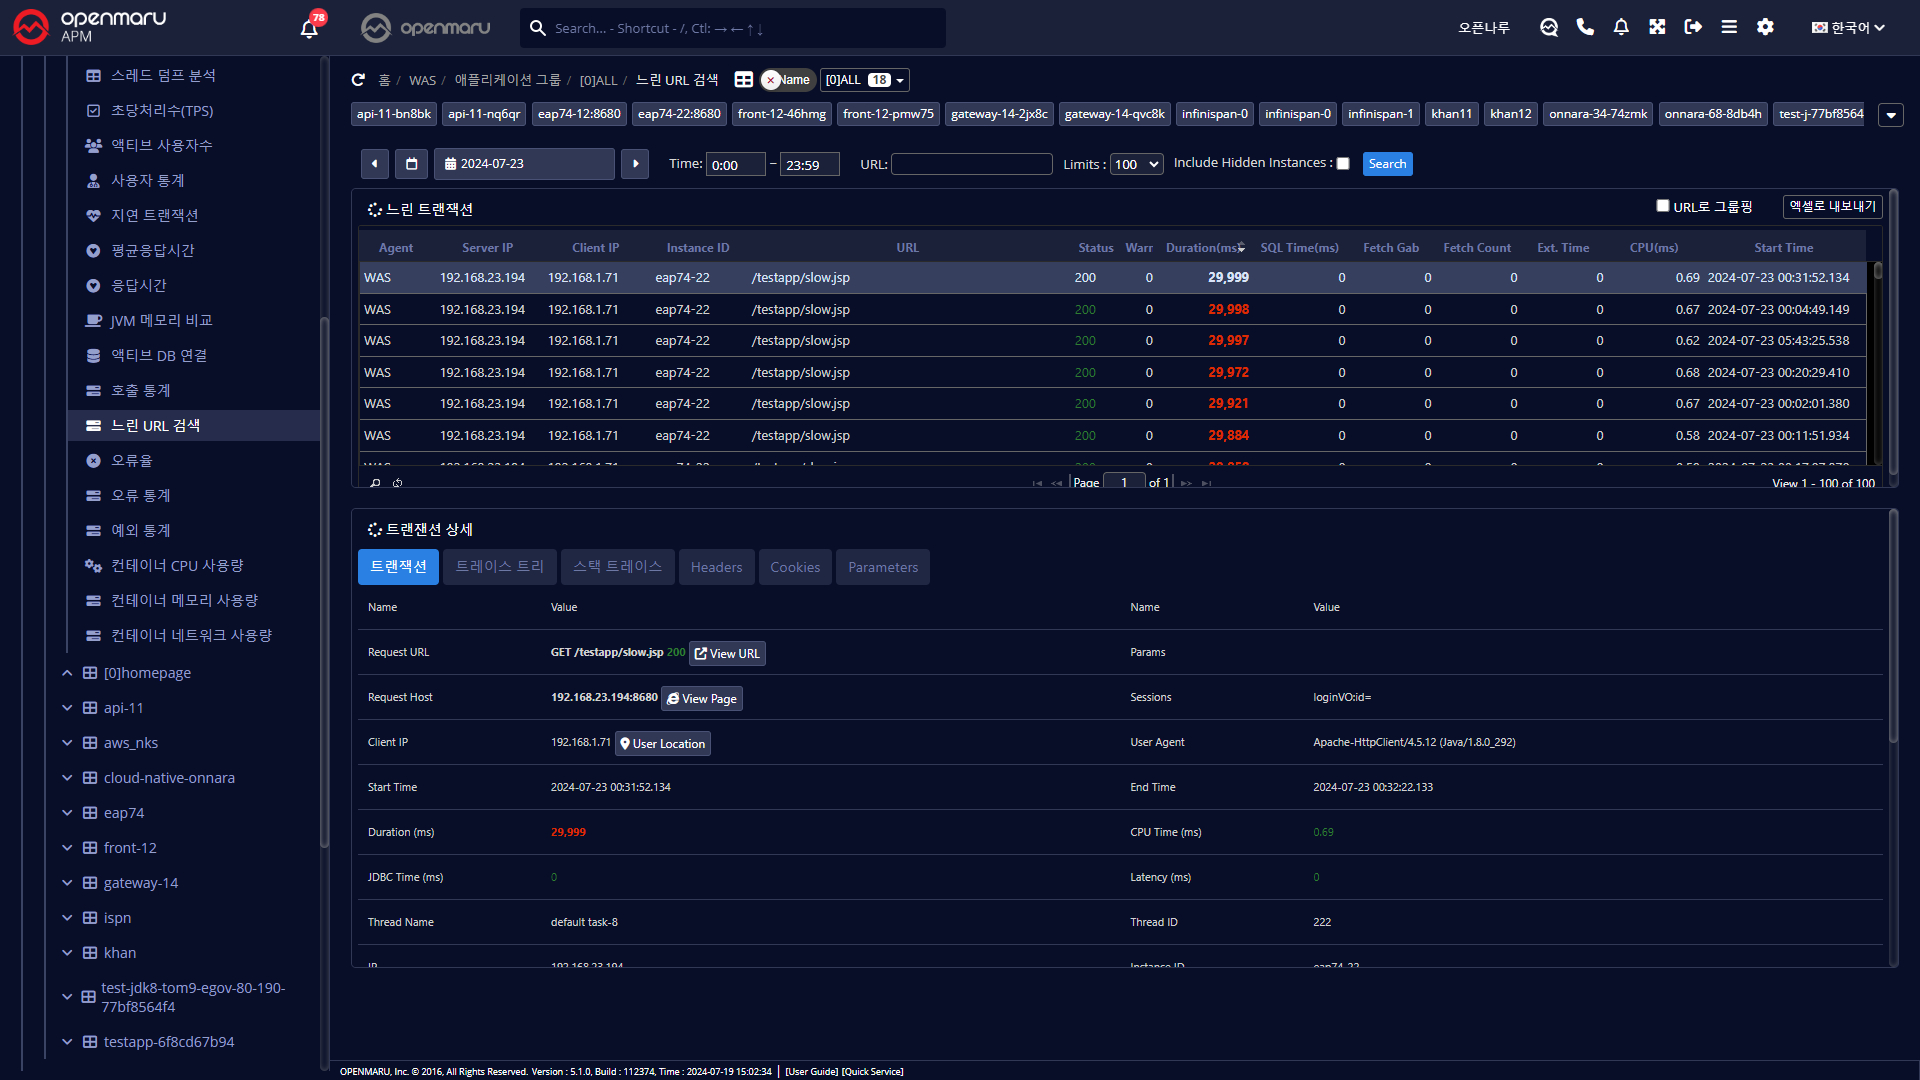Image resolution: width=1920 pixels, height=1080 pixels.
Task: Toggle the Name switch in breadcrumb
Action: tap(787, 80)
